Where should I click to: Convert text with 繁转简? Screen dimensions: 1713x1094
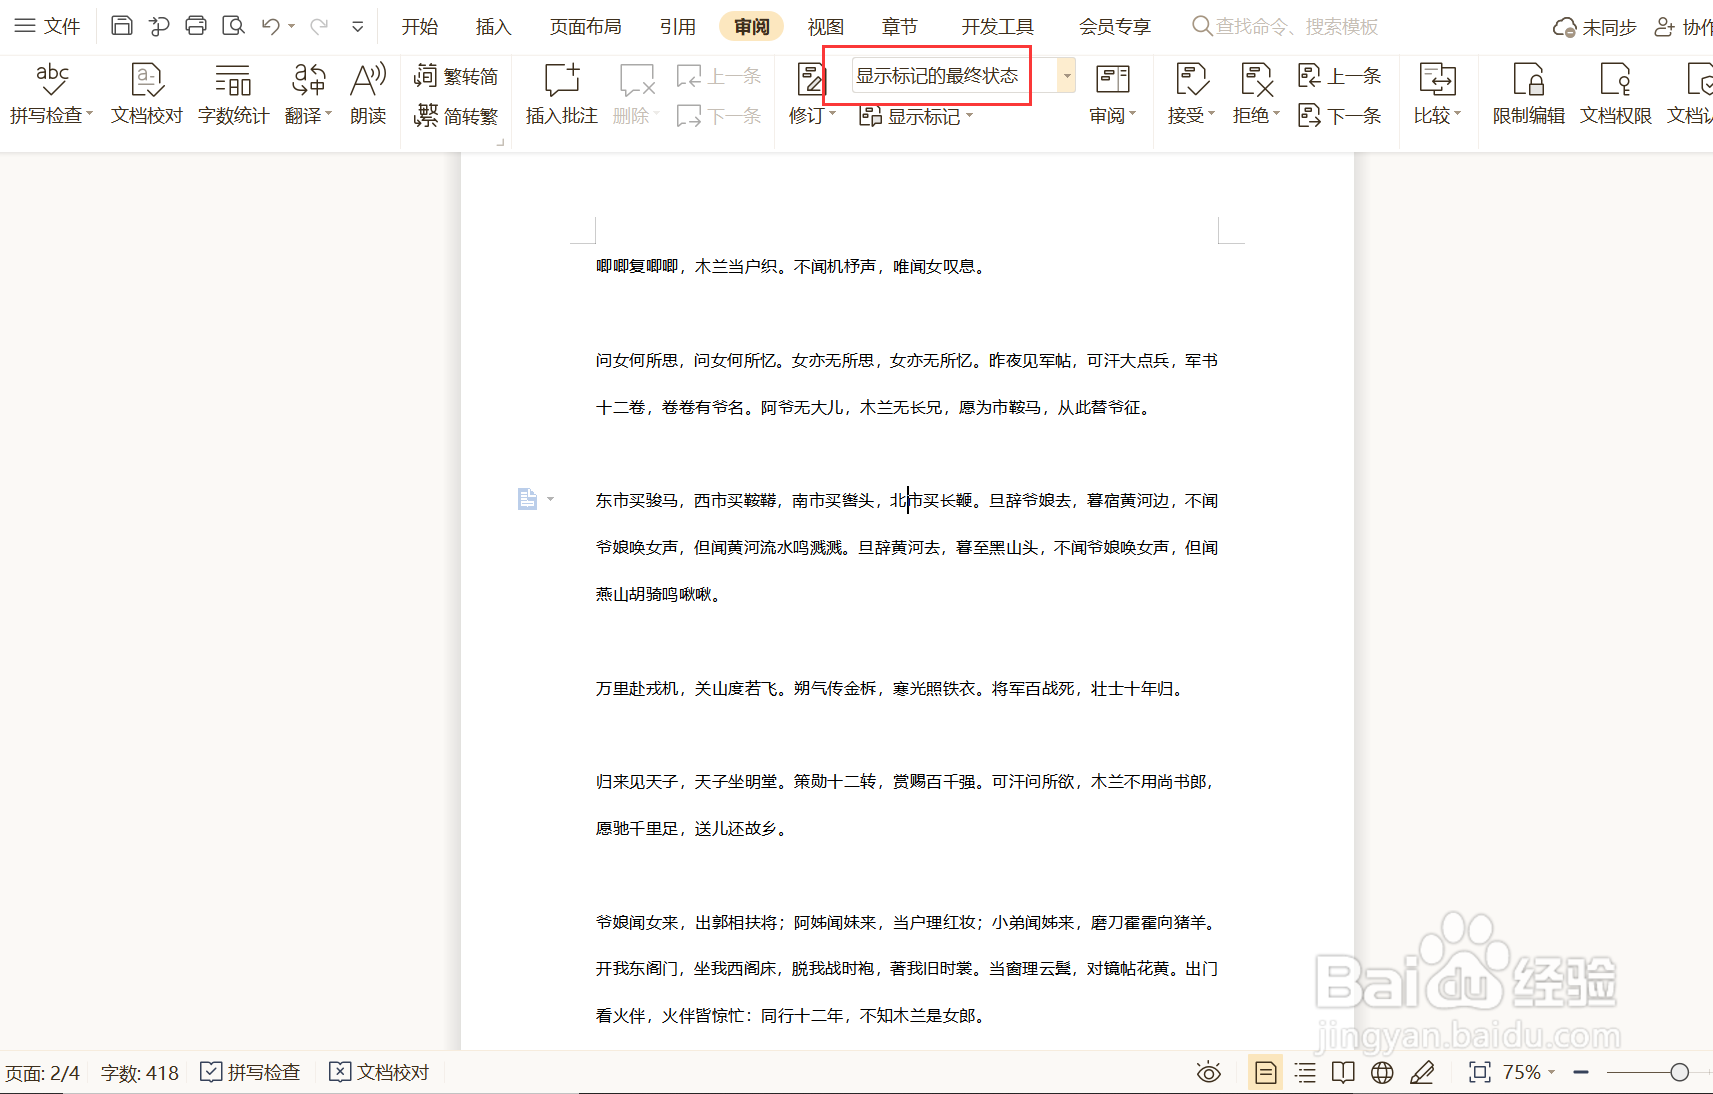point(456,76)
